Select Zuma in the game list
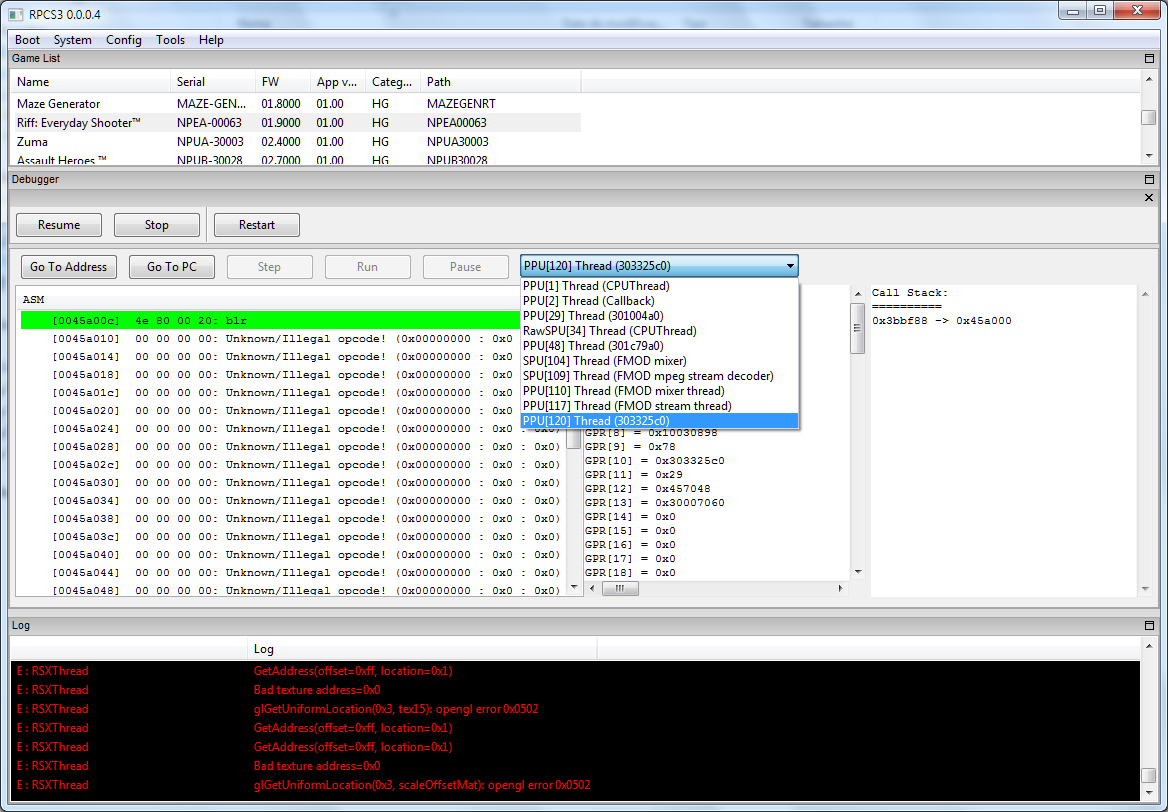Image resolution: width=1168 pixels, height=812 pixels. [32, 142]
